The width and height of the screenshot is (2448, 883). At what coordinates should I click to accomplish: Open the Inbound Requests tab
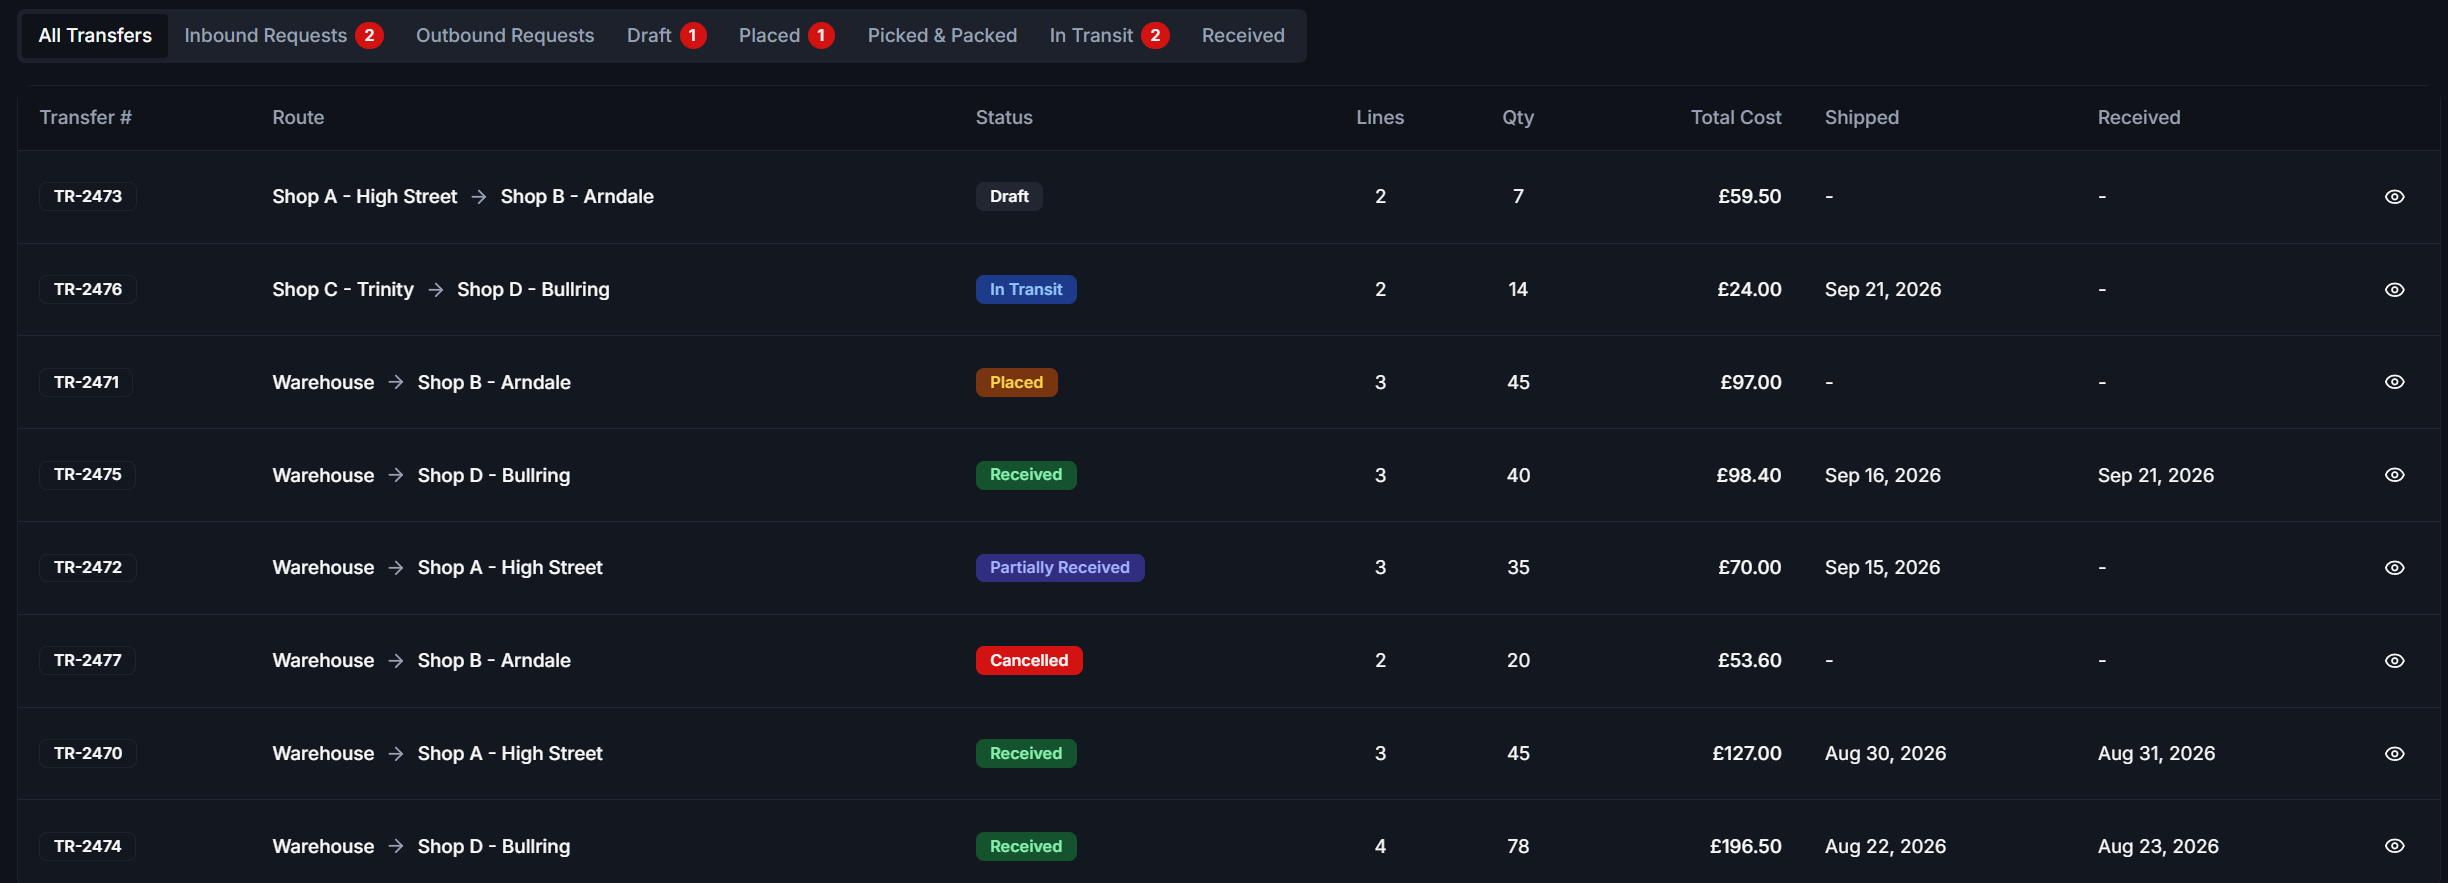(x=283, y=36)
